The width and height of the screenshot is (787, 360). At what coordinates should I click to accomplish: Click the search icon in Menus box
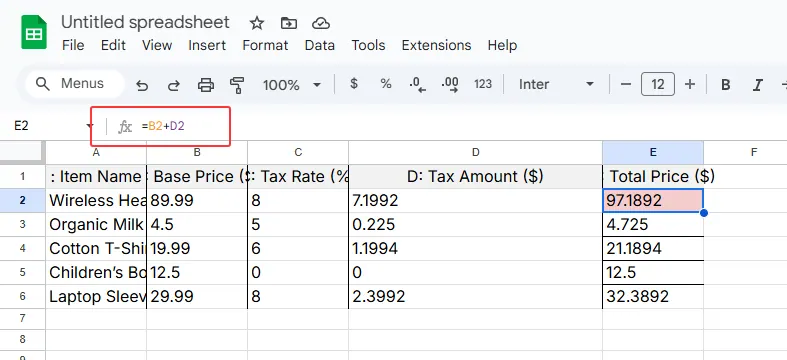pos(43,84)
